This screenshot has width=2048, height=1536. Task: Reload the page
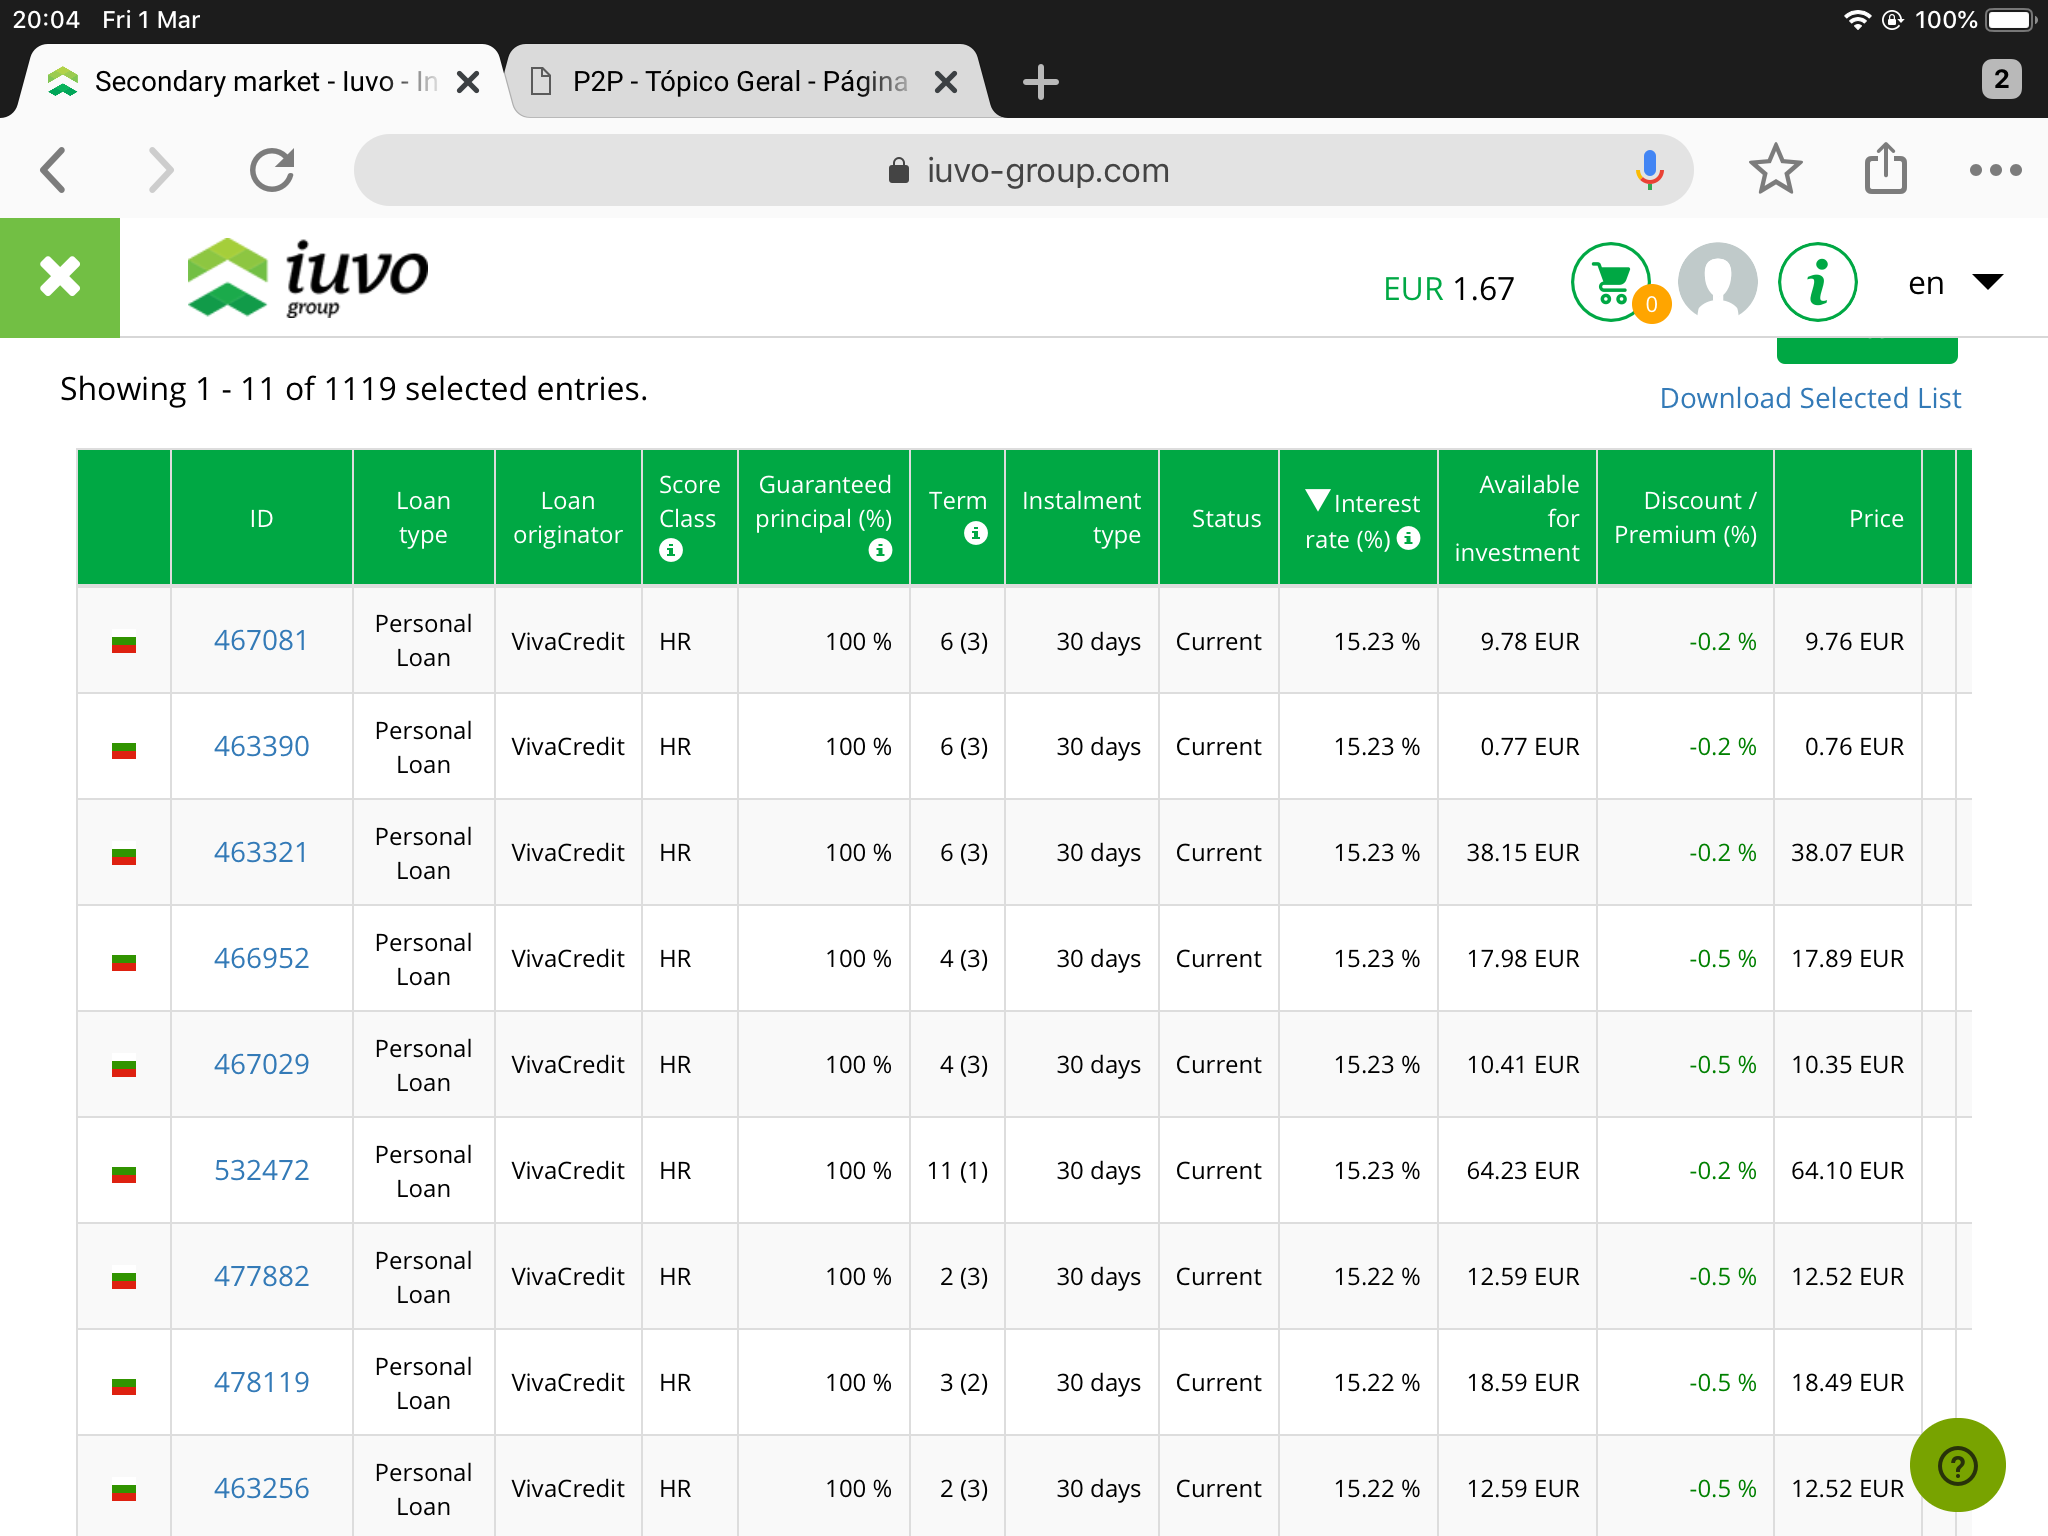pos(272,170)
